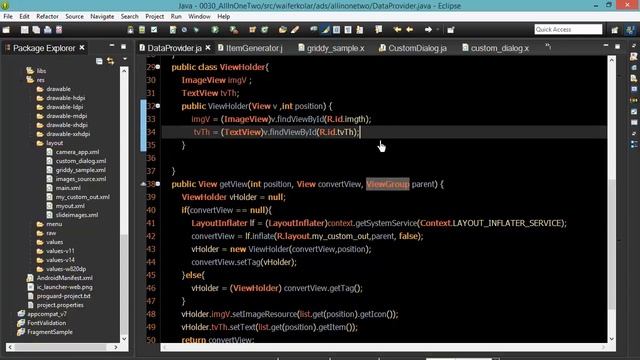The width and height of the screenshot is (640, 360).
Task: Switch to ItemGenerator.java editor tab
Action: pos(250,48)
